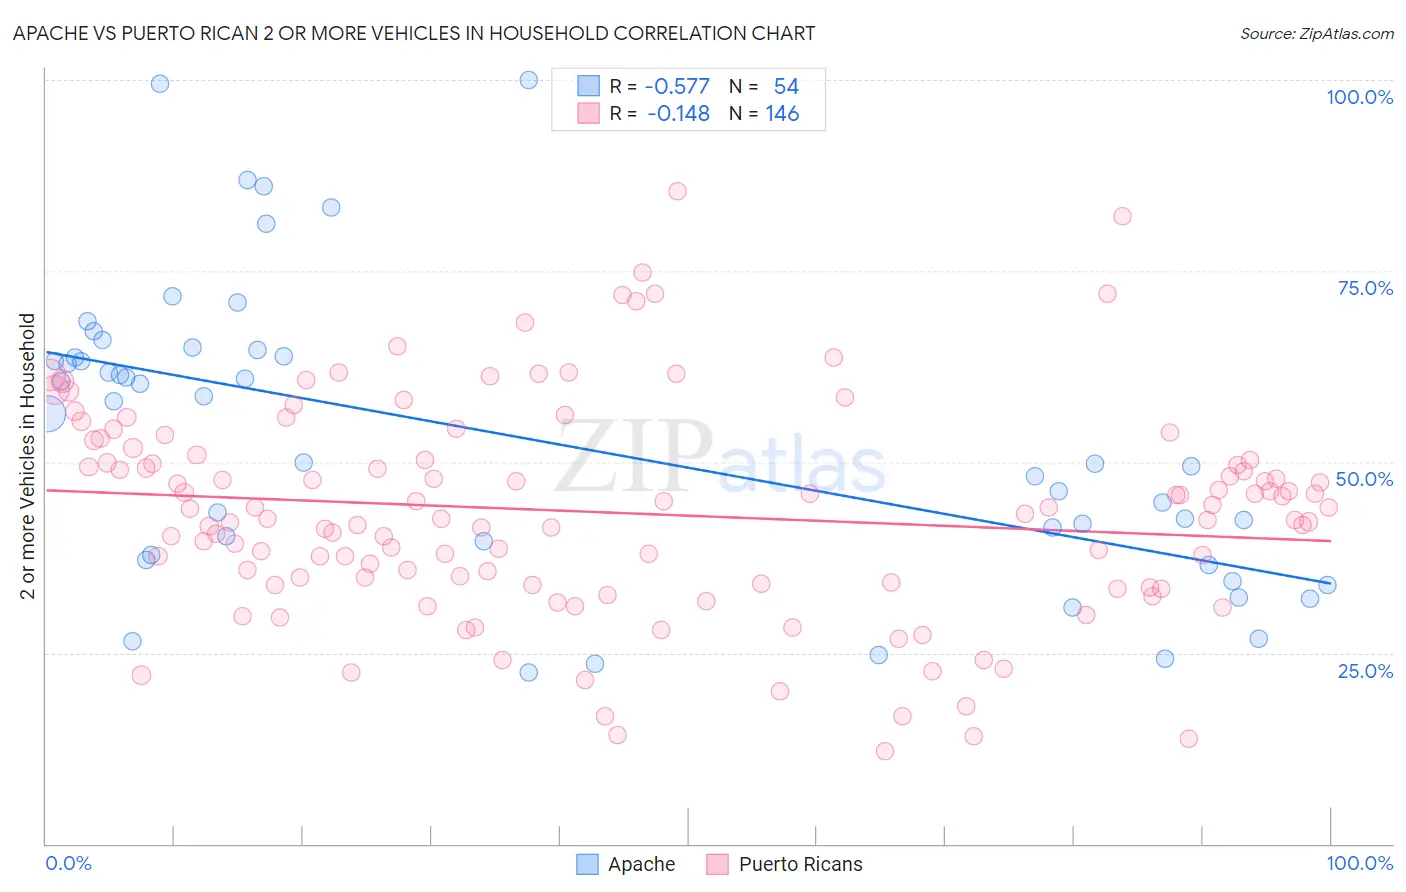Click the y-axis title 2 or more Vehicles in Household
Screen dimensions: 1406x892
coord(28,456)
